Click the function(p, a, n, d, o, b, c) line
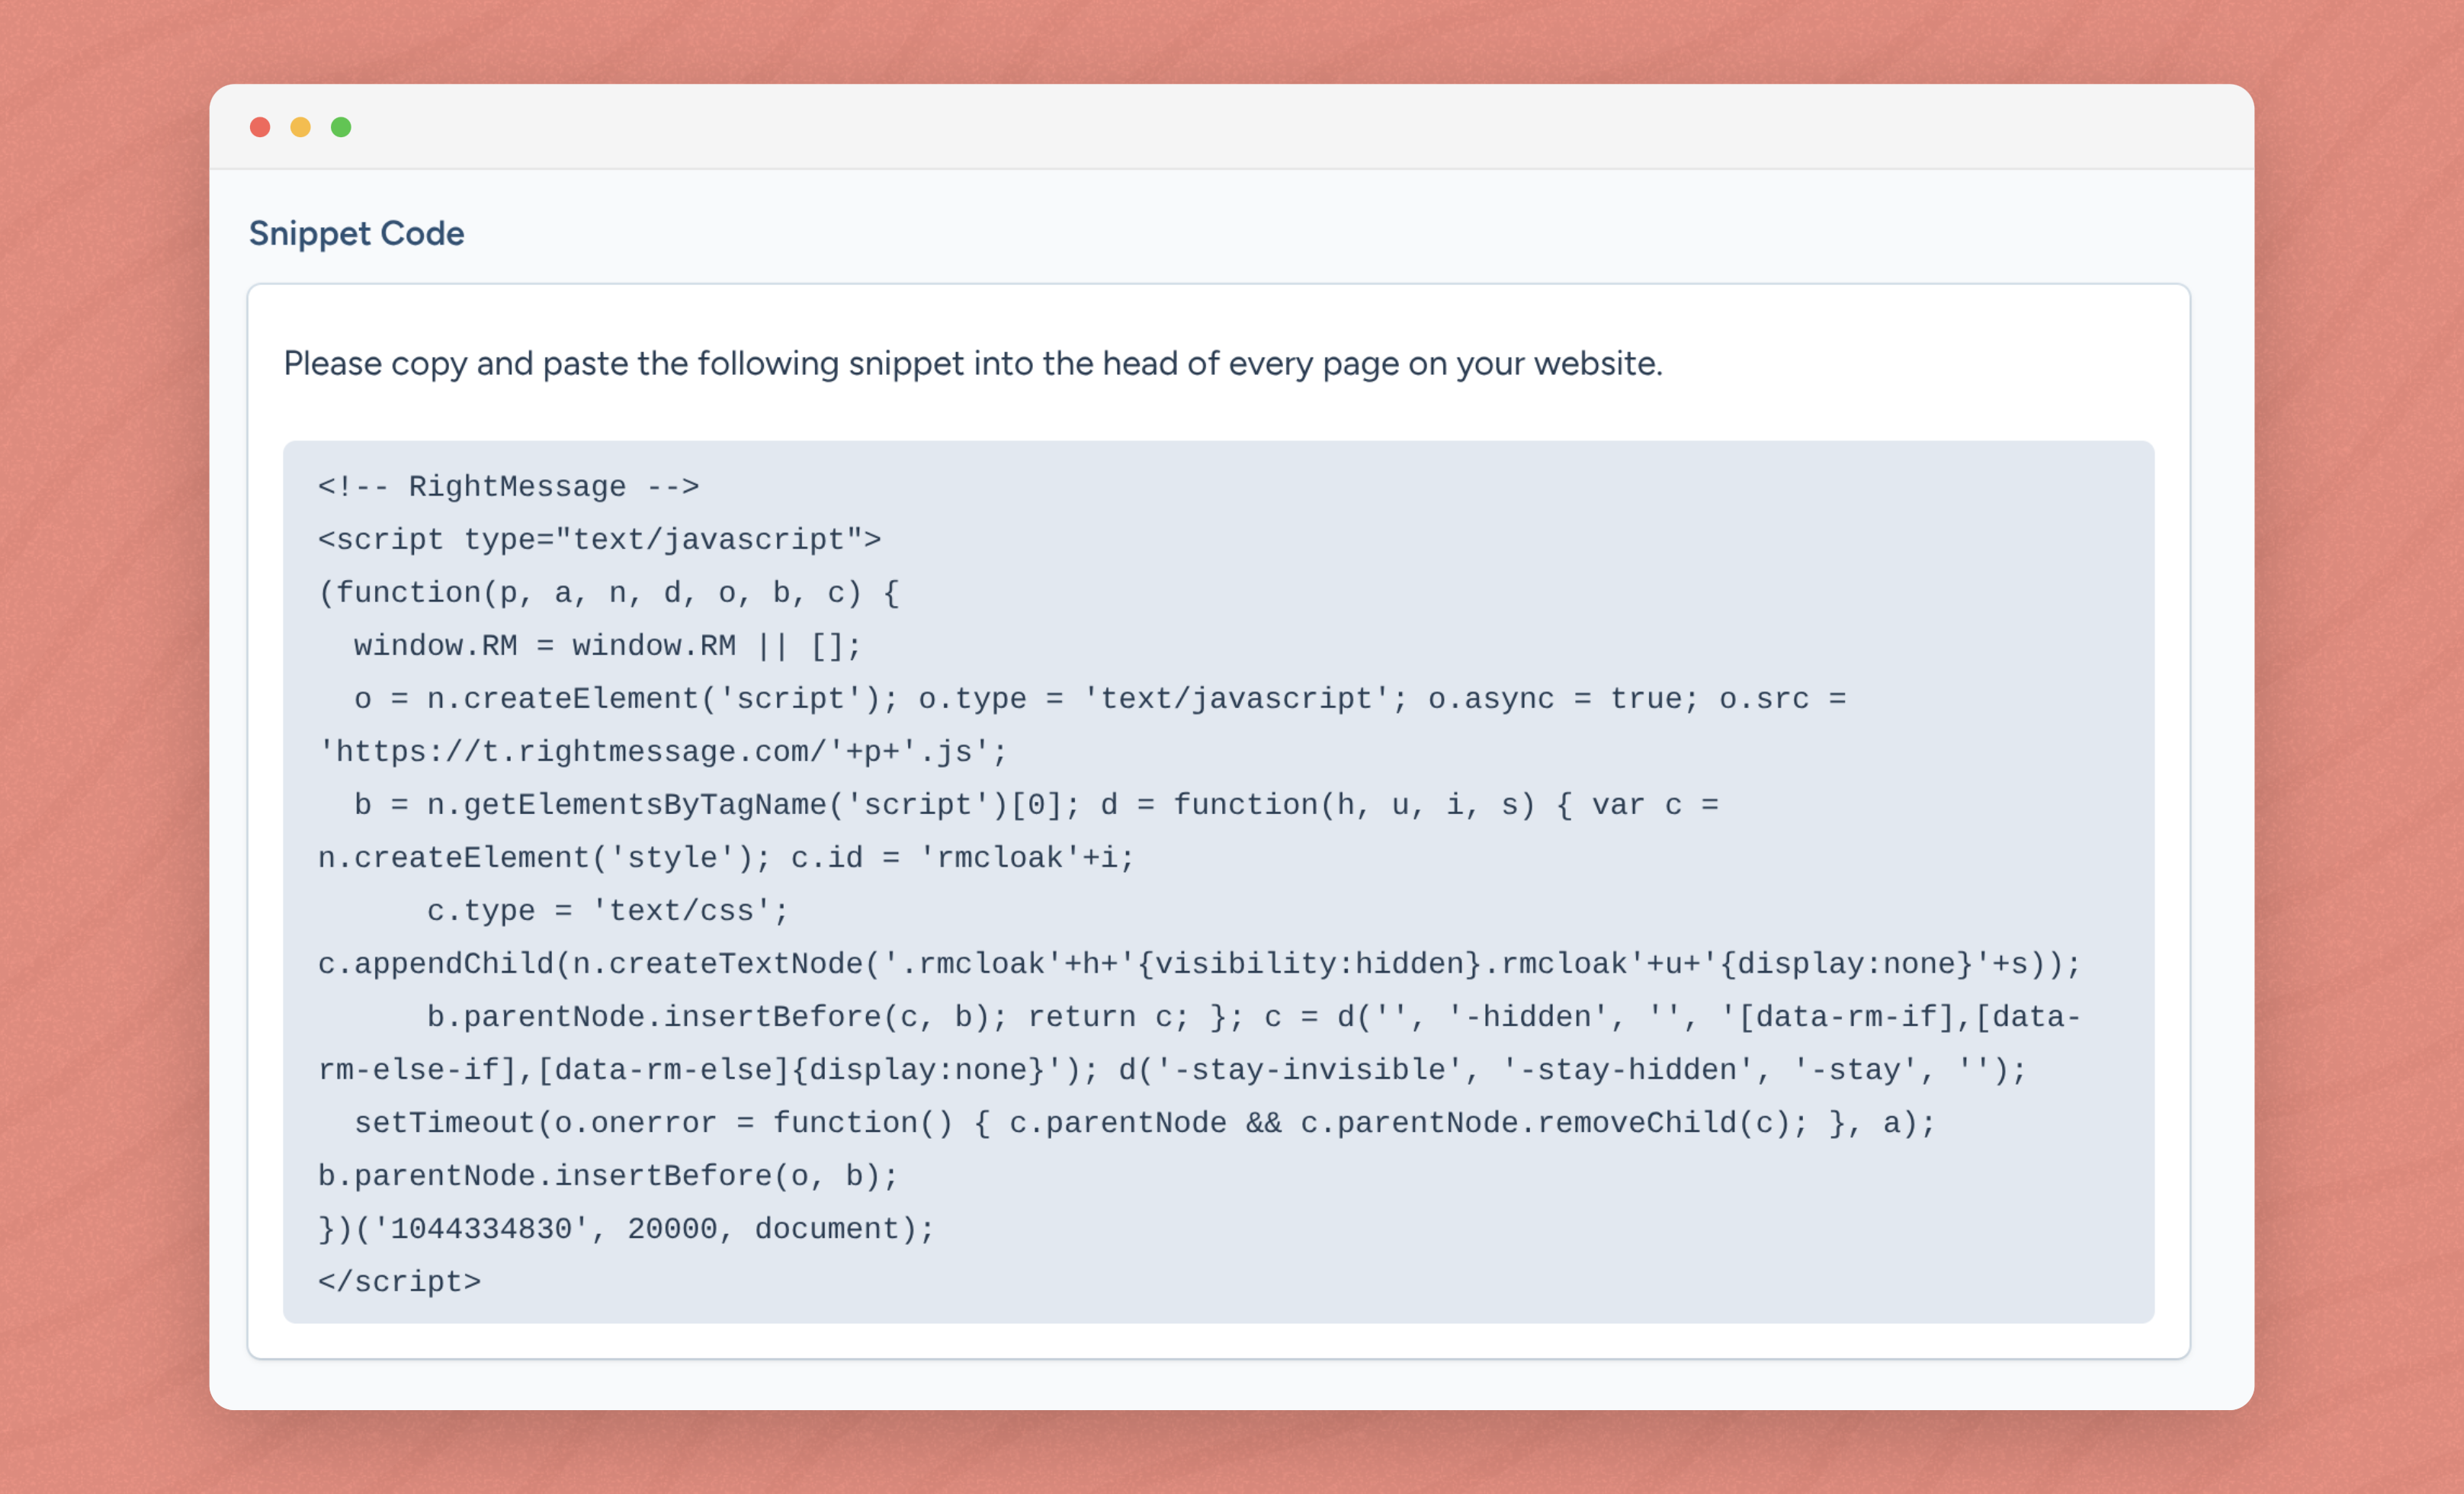2464x1494 pixels. [608, 593]
